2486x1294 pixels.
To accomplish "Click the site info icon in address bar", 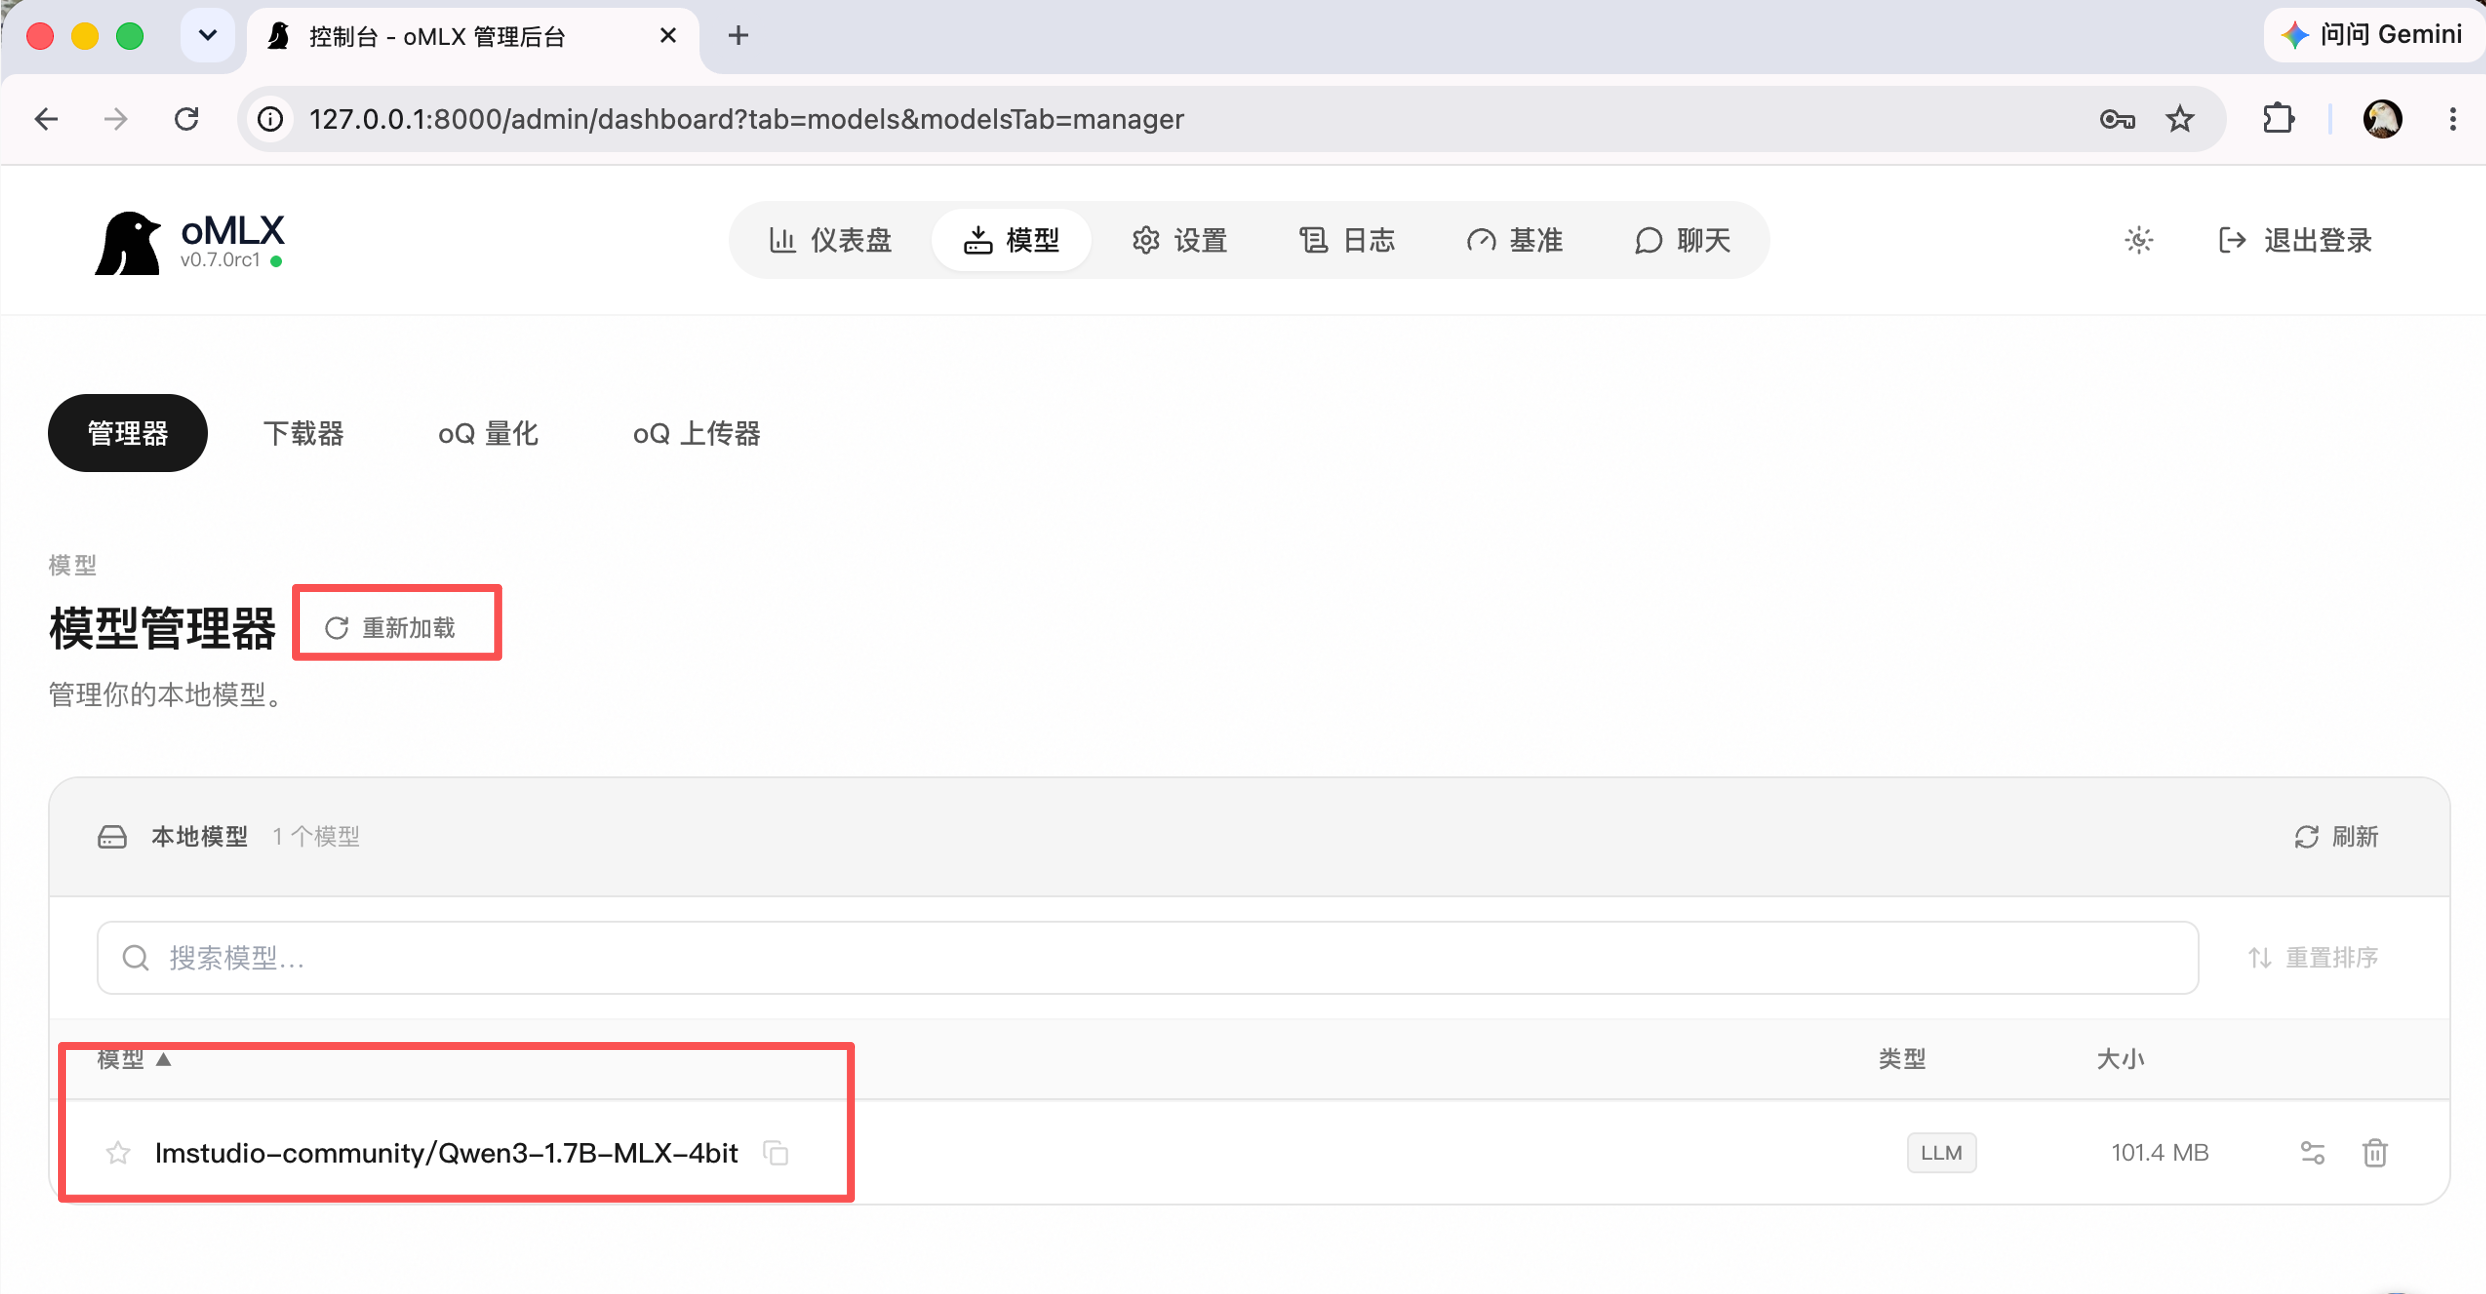I will pyautogui.click(x=271, y=119).
